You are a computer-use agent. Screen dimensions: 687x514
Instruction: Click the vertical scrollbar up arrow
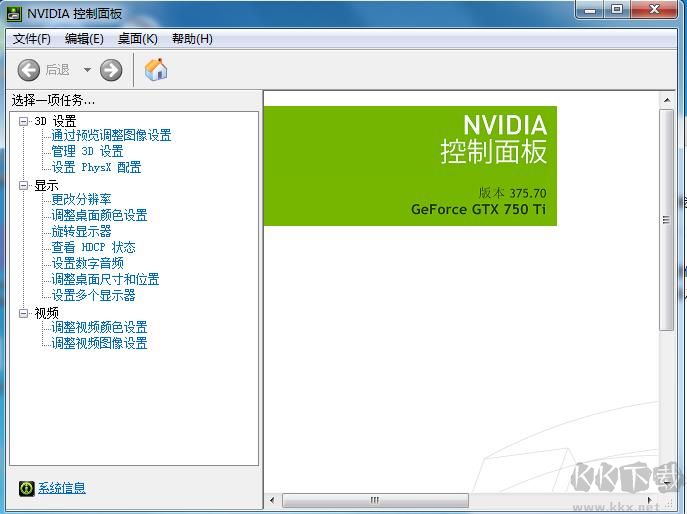click(x=666, y=101)
